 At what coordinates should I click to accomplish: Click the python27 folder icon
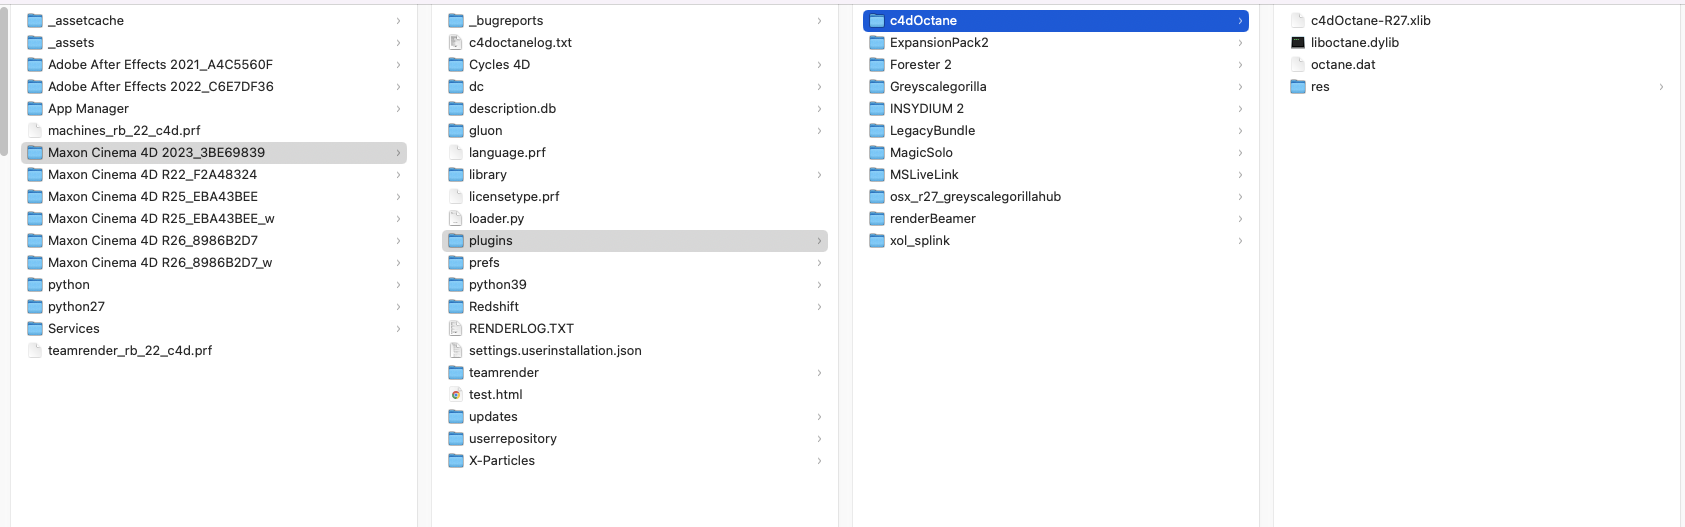35,306
